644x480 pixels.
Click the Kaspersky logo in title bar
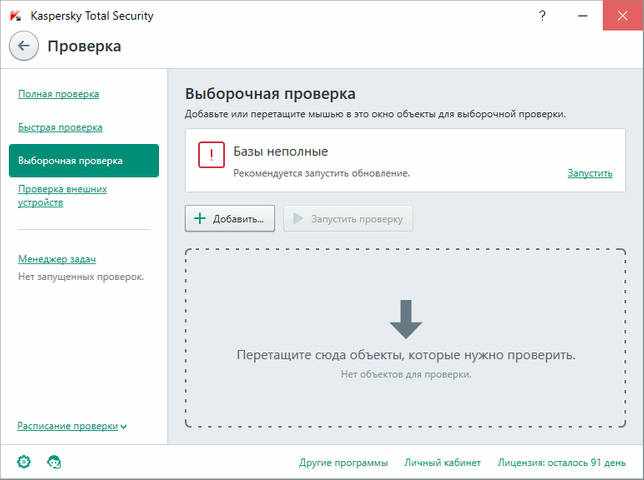click(x=15, y=16)
